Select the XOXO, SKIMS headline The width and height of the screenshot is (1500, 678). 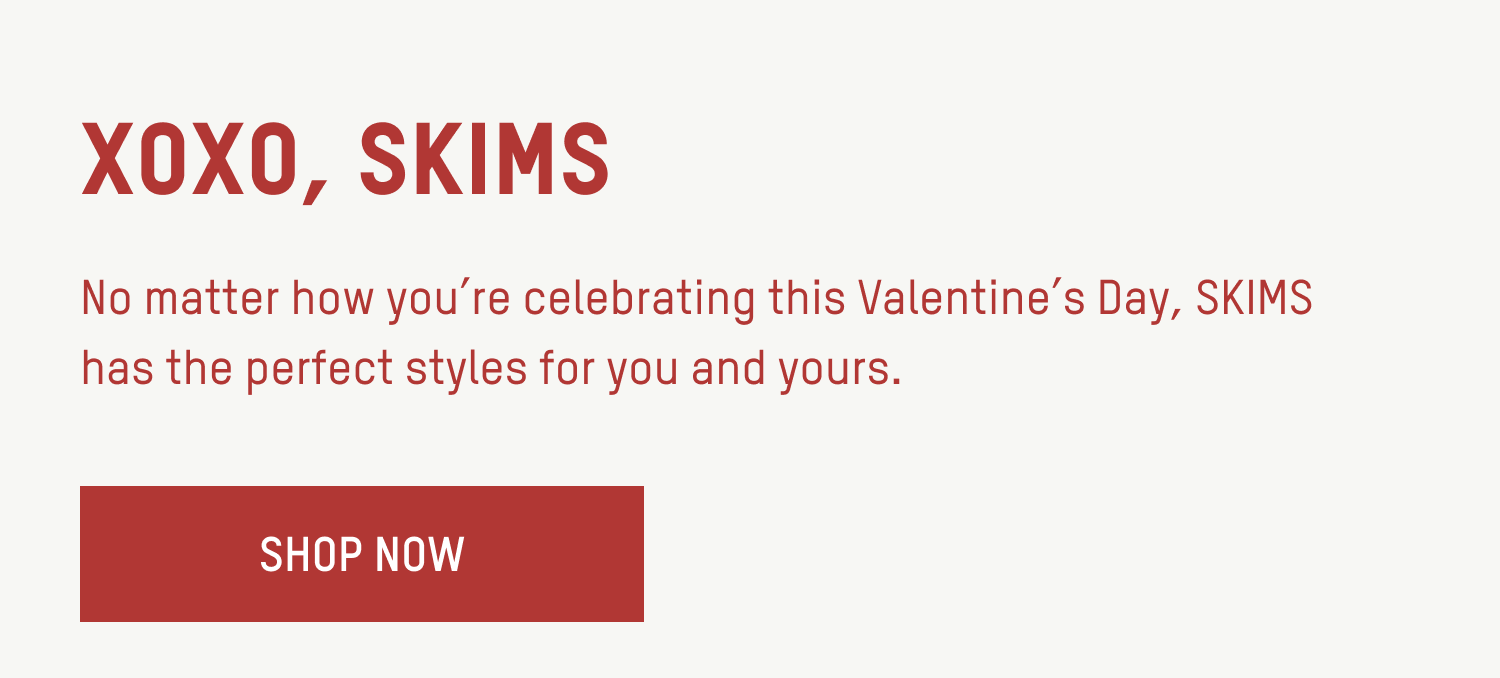click(346, 161)
